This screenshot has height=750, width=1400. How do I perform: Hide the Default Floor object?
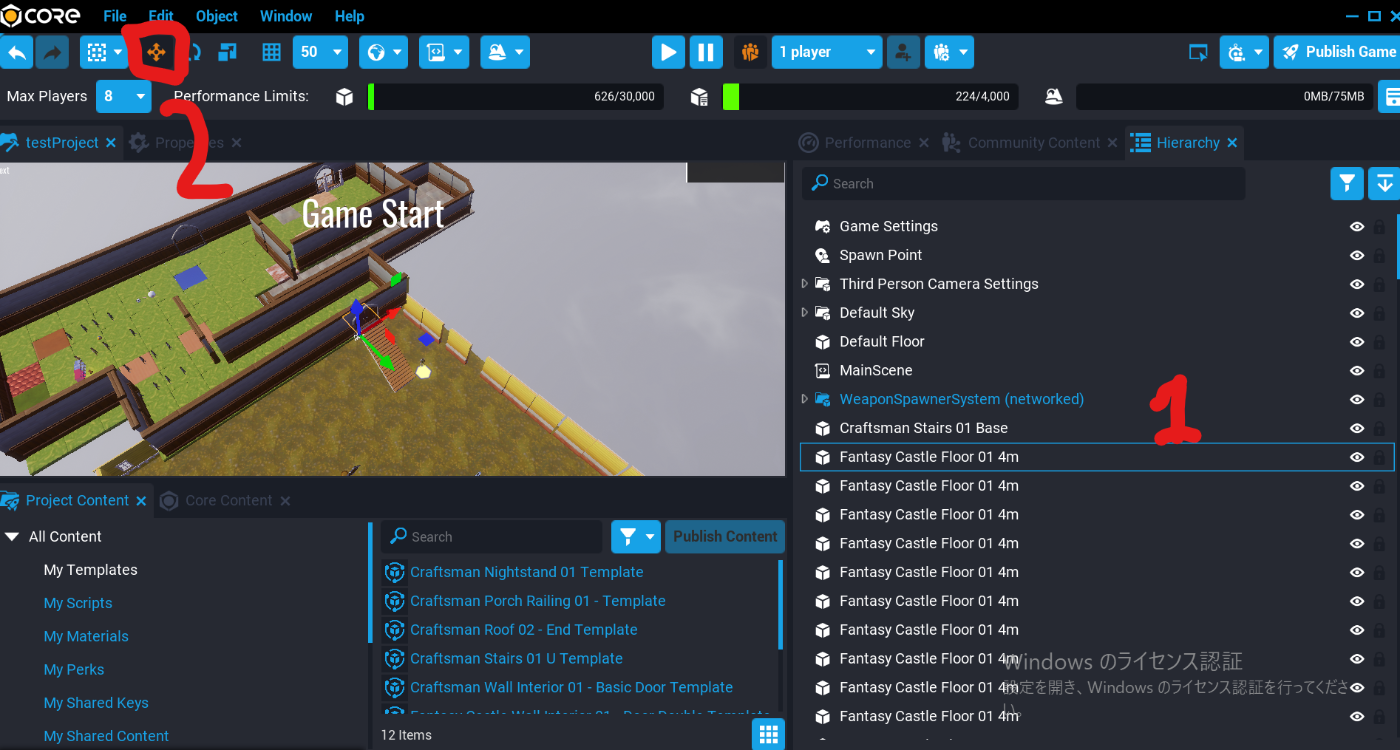1357,342
